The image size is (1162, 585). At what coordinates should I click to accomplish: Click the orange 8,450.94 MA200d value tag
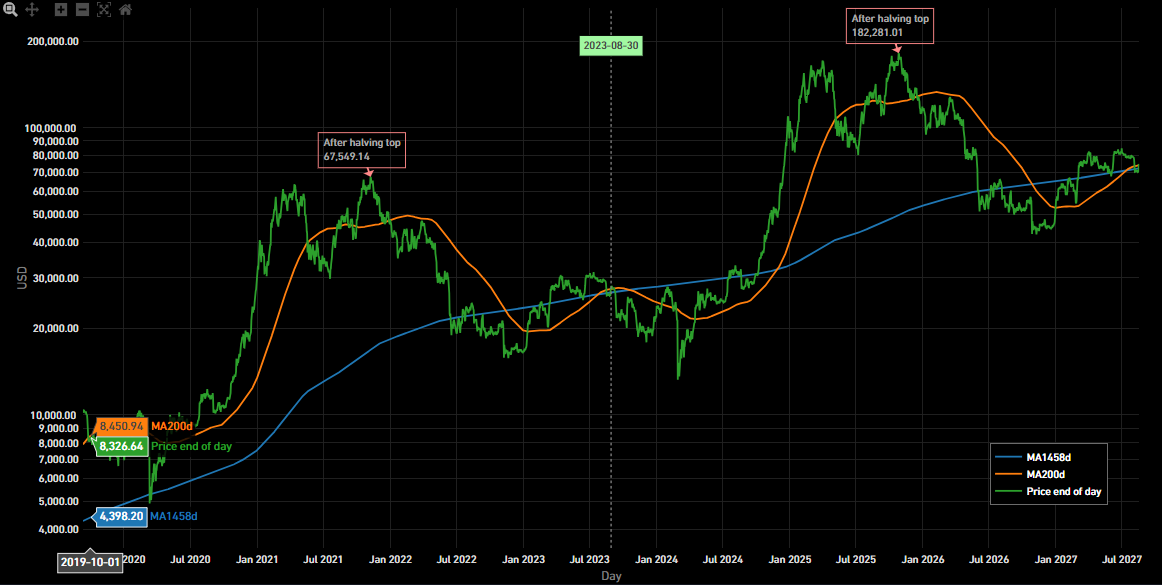[x=122, y=426]
